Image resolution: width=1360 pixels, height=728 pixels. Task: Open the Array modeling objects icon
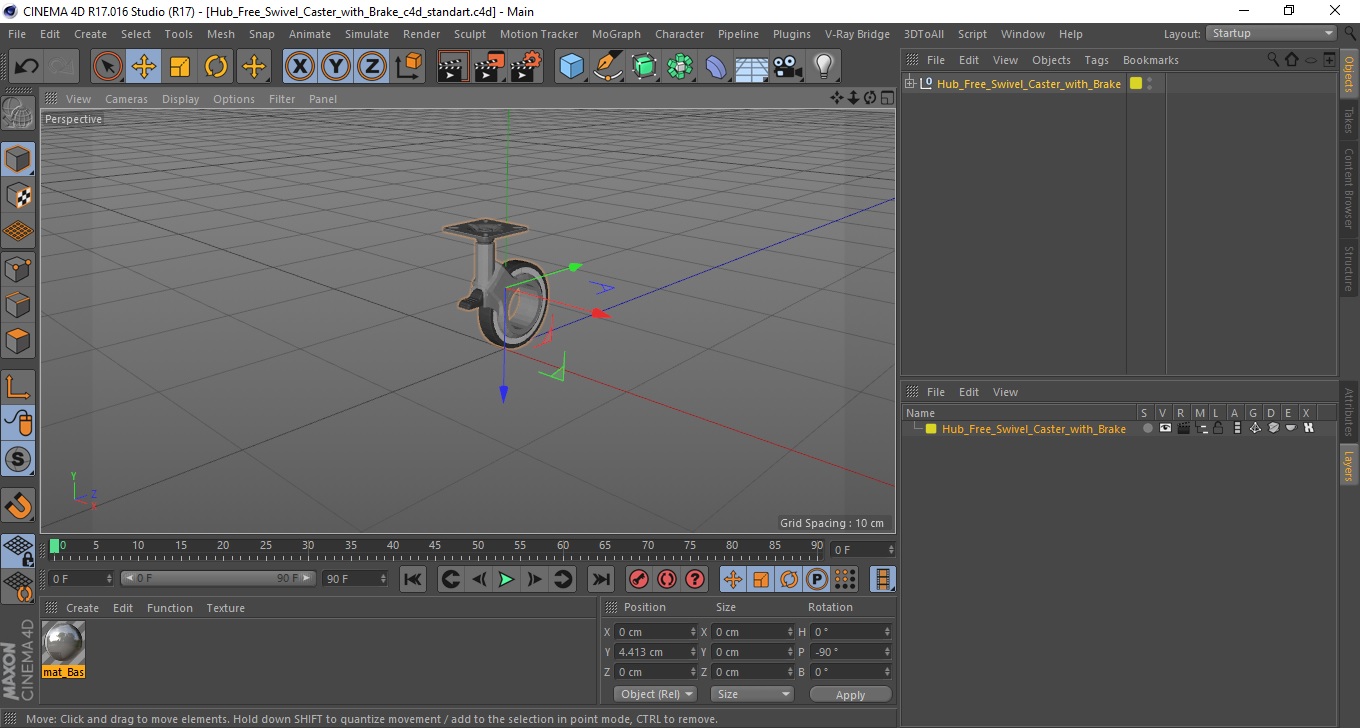[x=680, y=67]
